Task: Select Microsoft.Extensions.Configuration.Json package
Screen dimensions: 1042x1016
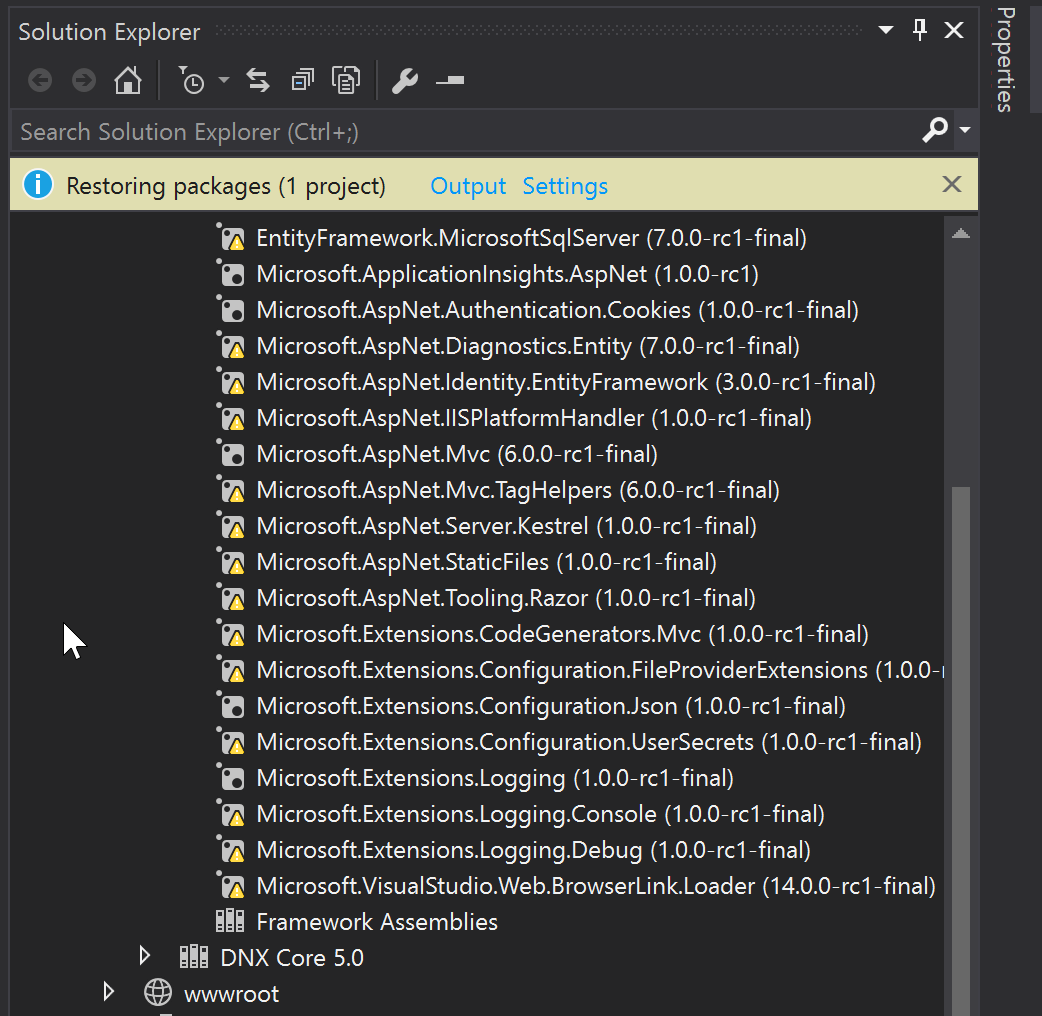Action: click(x=551, y=706)
